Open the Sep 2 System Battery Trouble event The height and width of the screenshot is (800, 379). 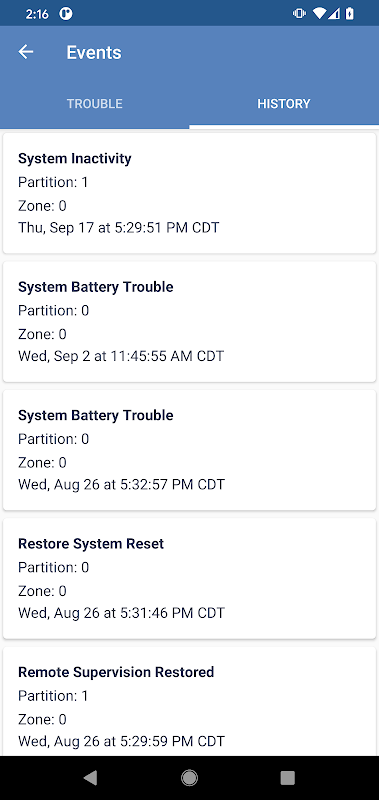pos(189,321)
